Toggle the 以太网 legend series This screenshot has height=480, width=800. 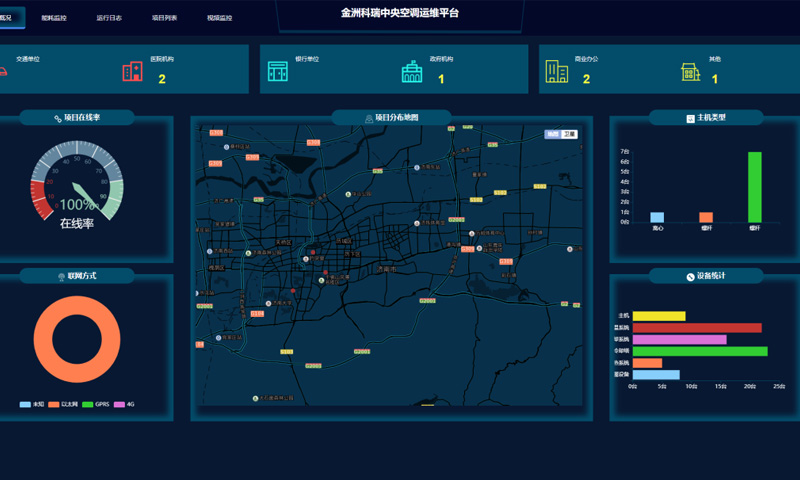[x=54, y=404]
